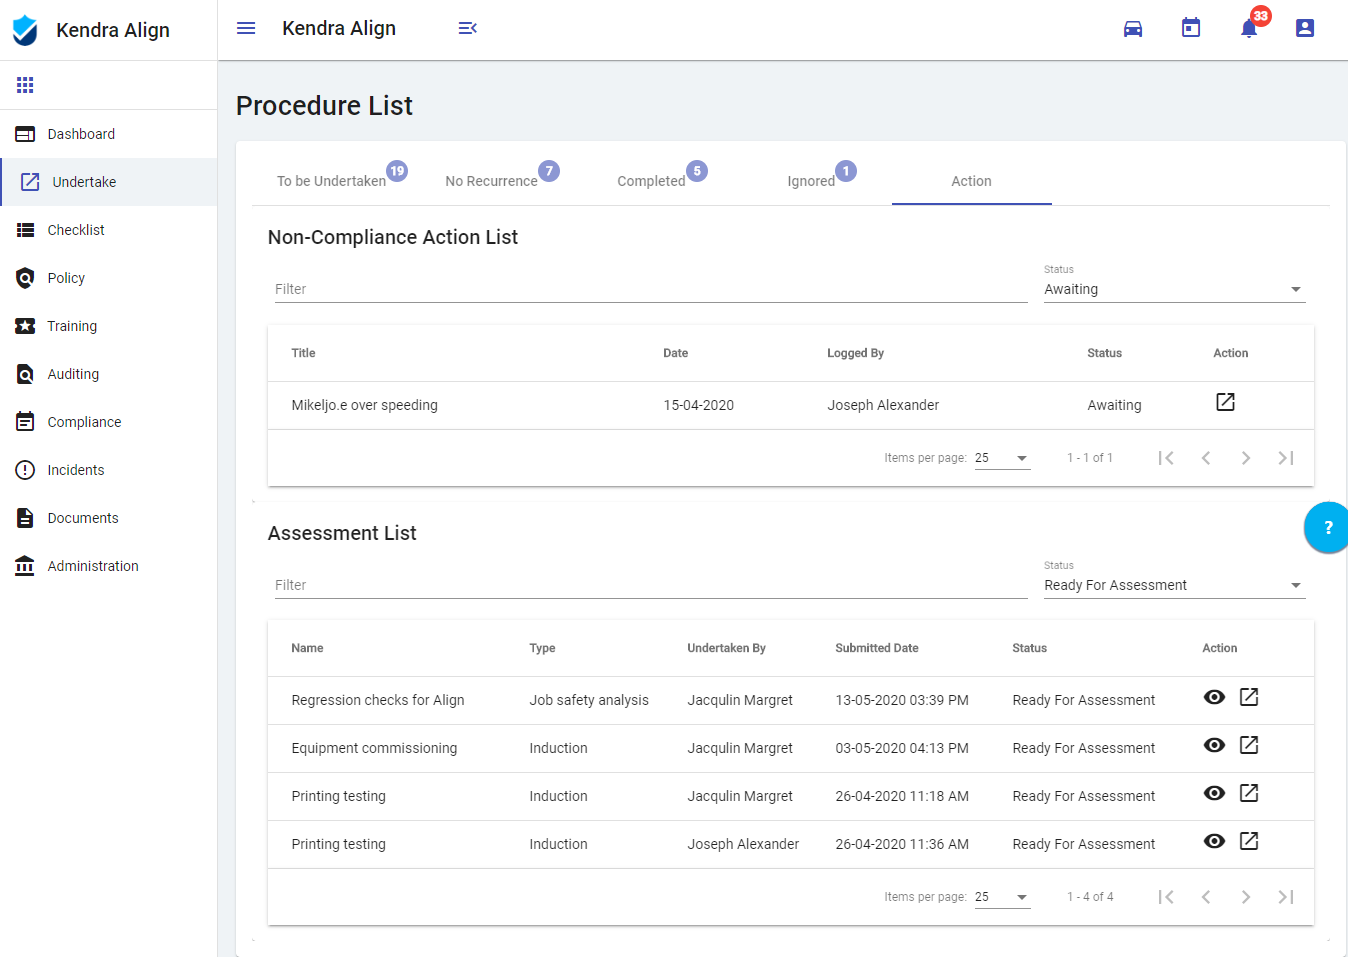Screen dimensions: 1348x957
Task: Open Incidents in sidebar
Action: (x=108, y=470)
